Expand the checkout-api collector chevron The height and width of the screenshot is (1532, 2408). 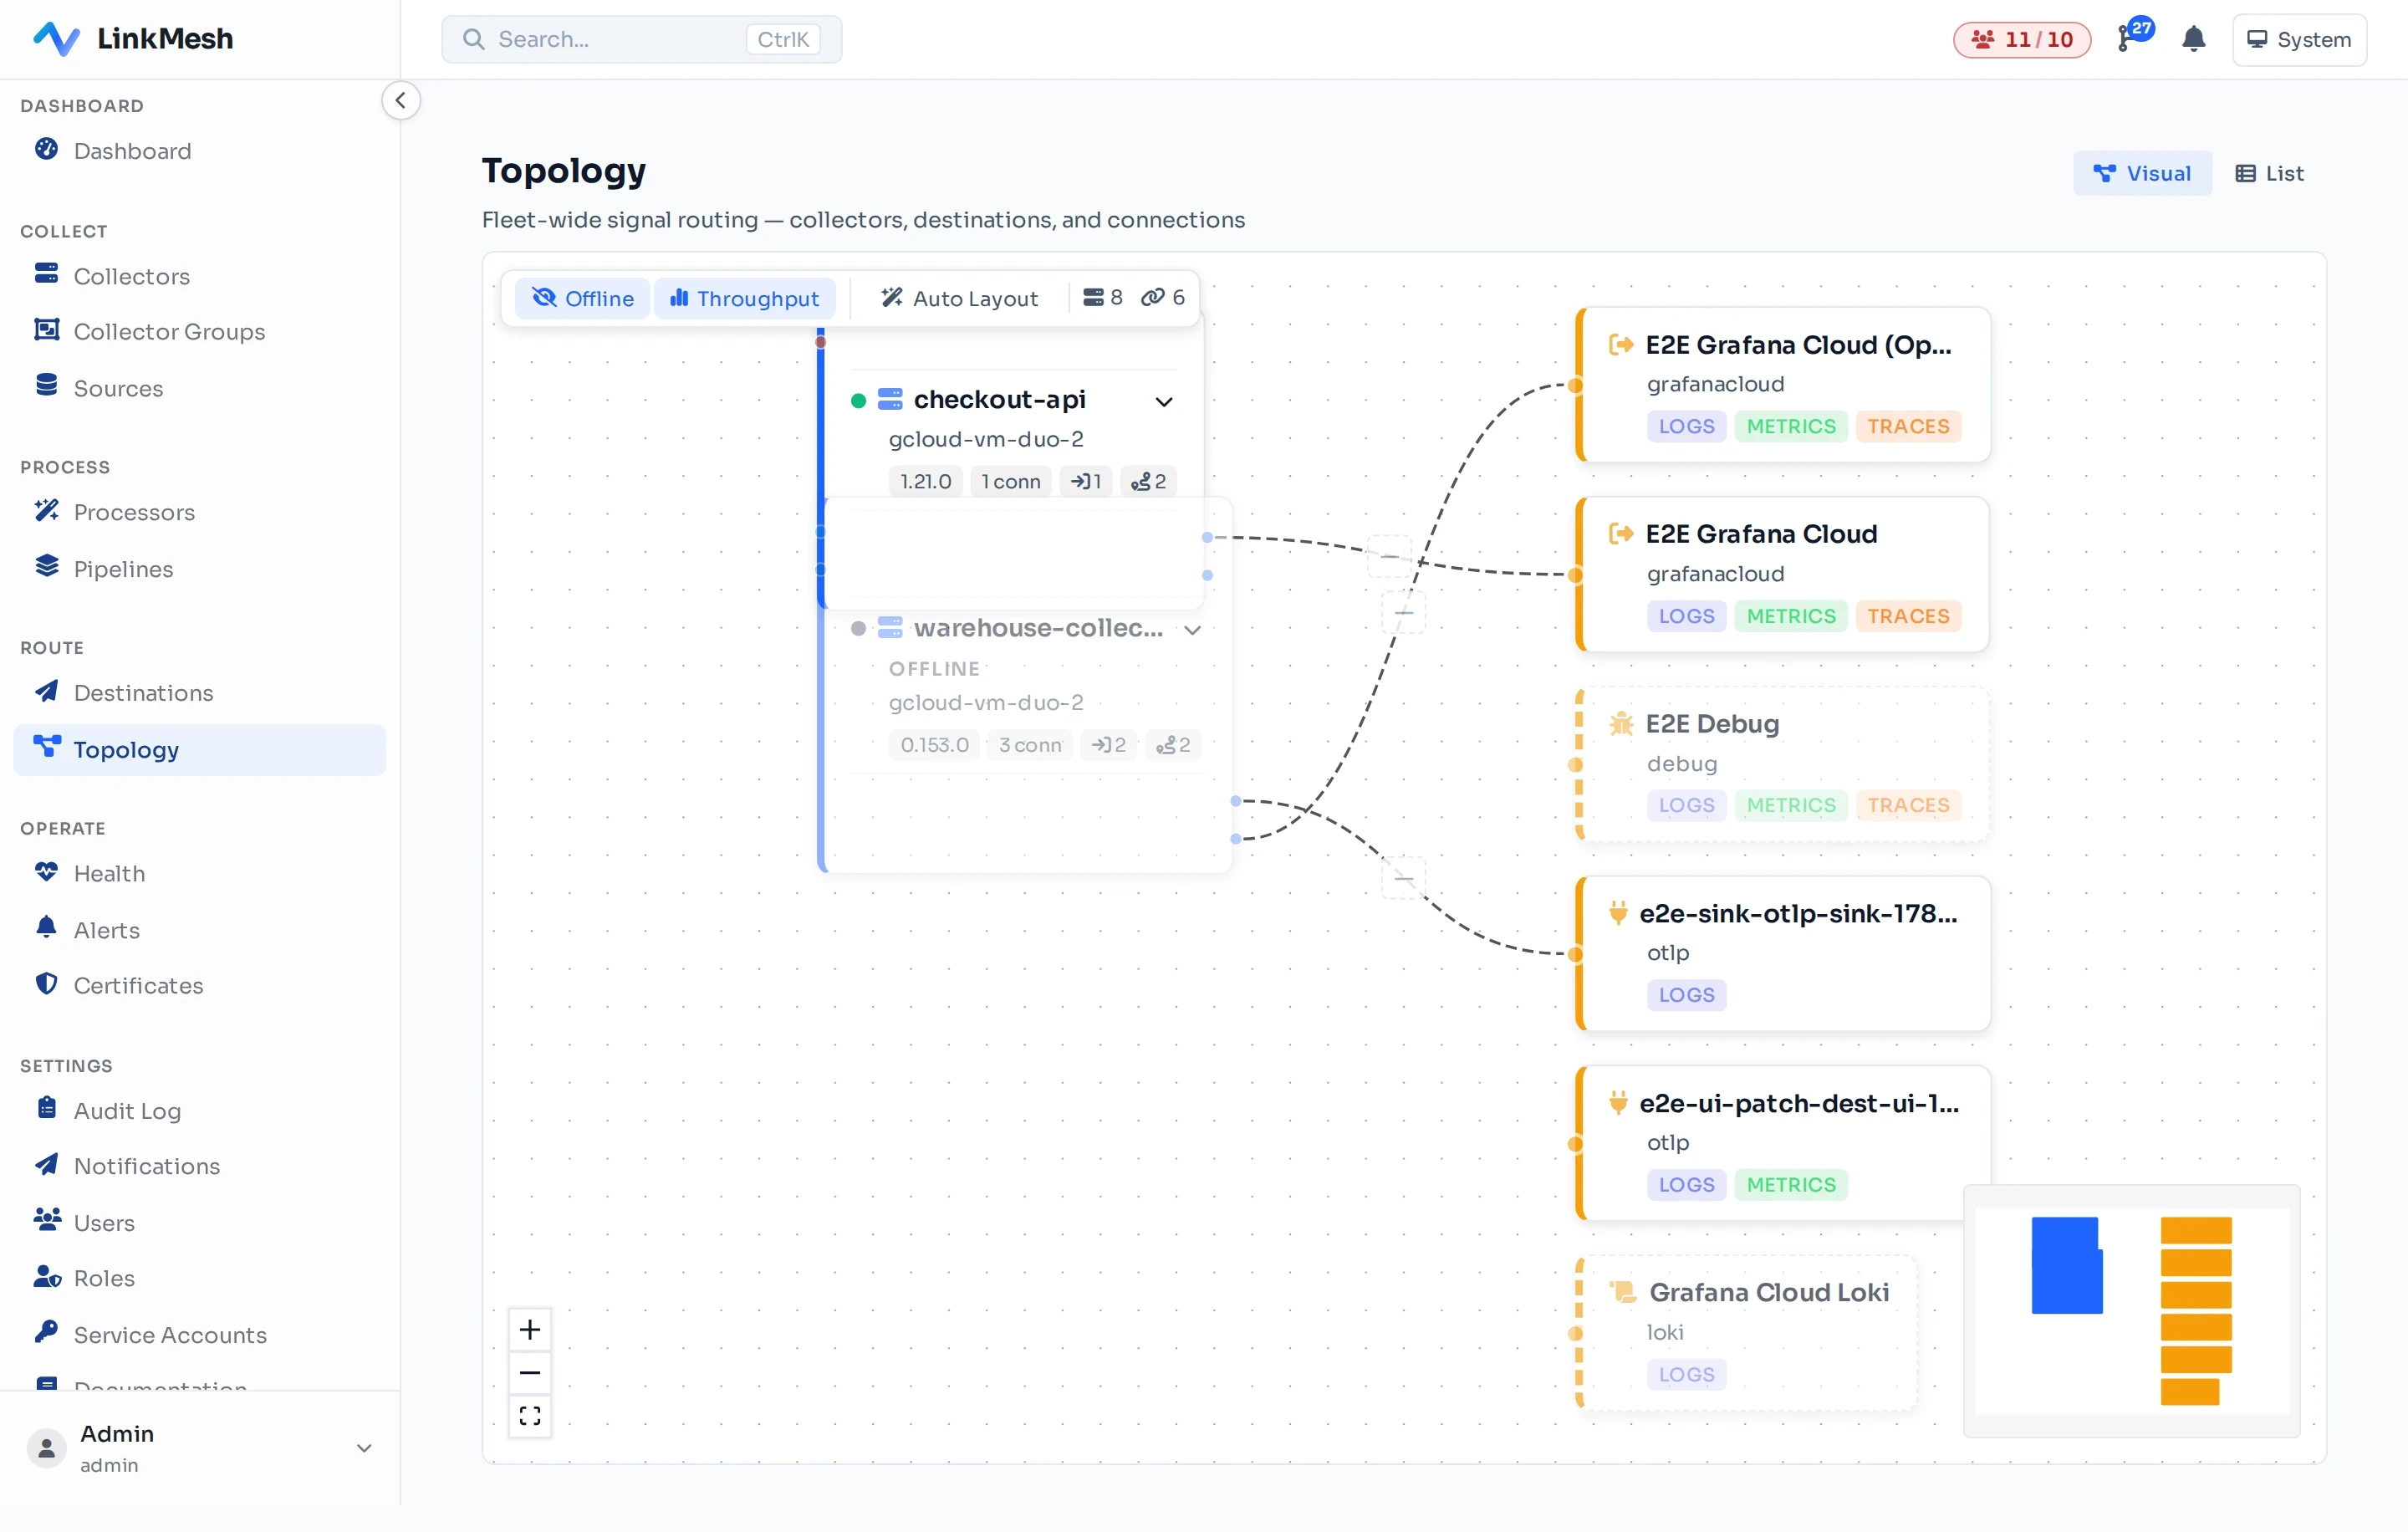(x=1163, y=401)
